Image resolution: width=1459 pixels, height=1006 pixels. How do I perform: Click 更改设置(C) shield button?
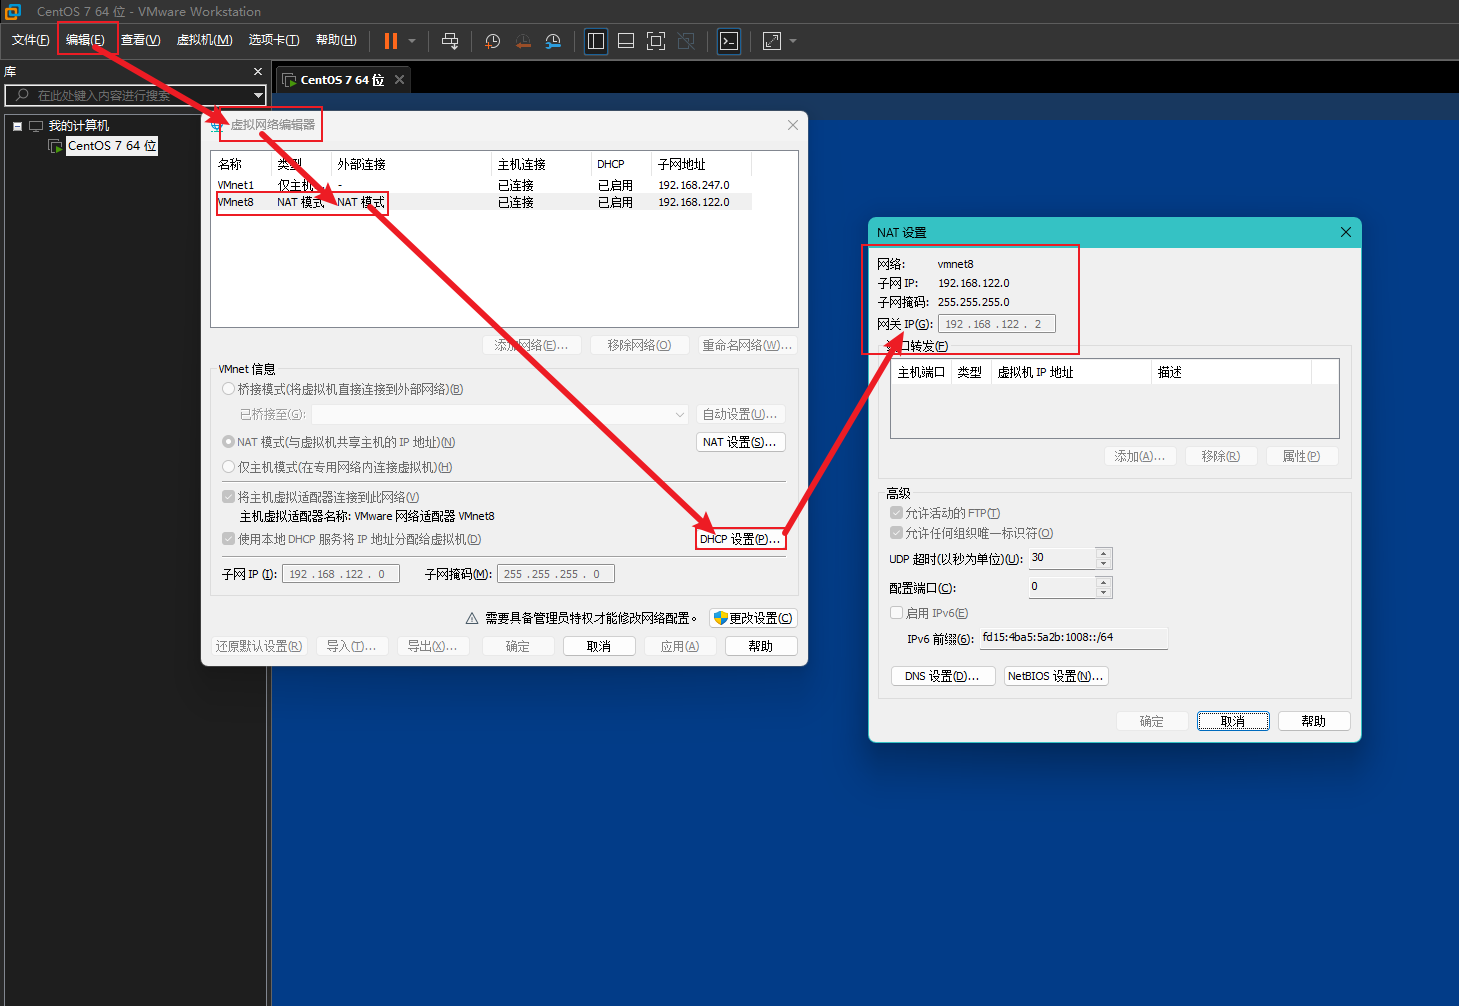(x=753, y=618)
